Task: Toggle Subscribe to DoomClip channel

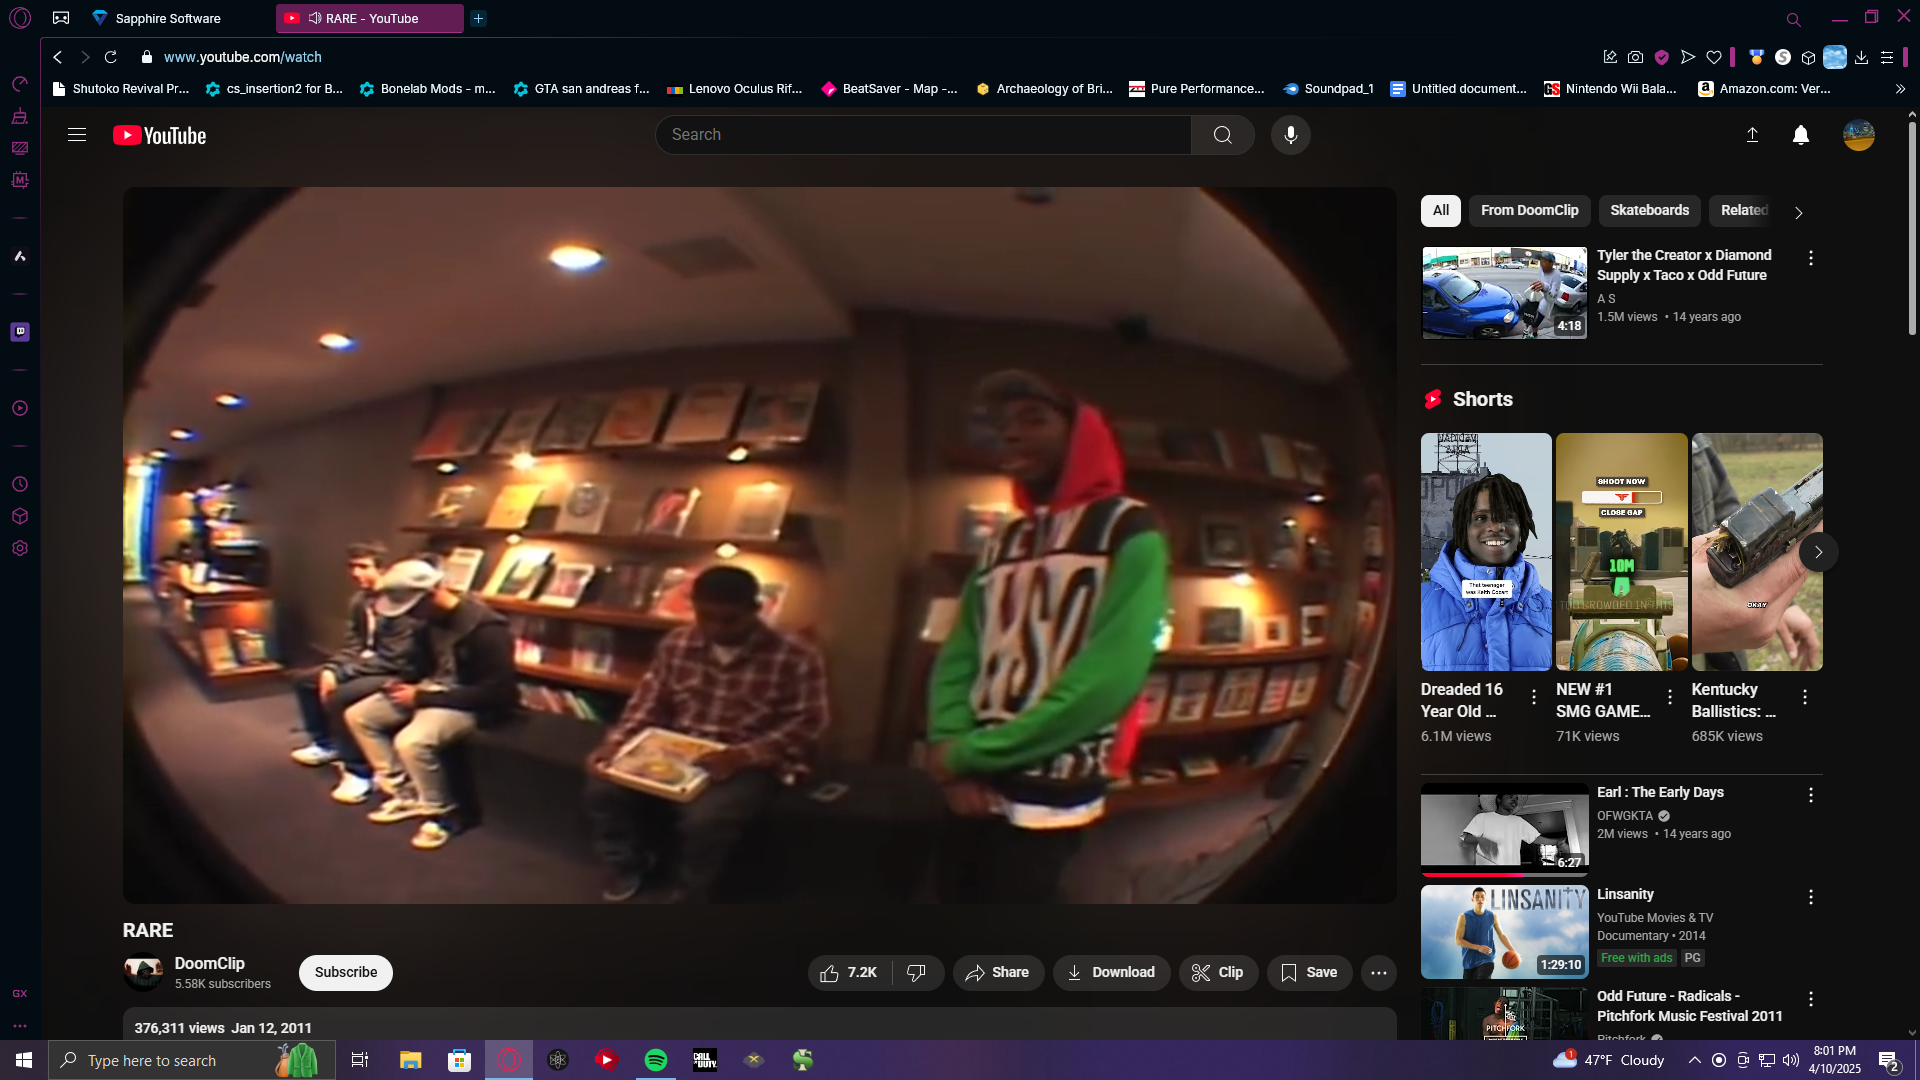Action: (x=345, y=973)
